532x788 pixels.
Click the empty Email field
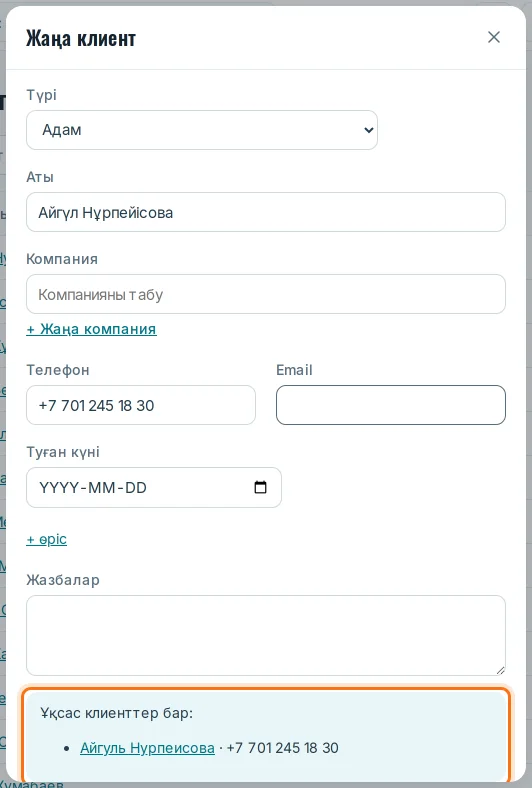(x=391, y=405)
